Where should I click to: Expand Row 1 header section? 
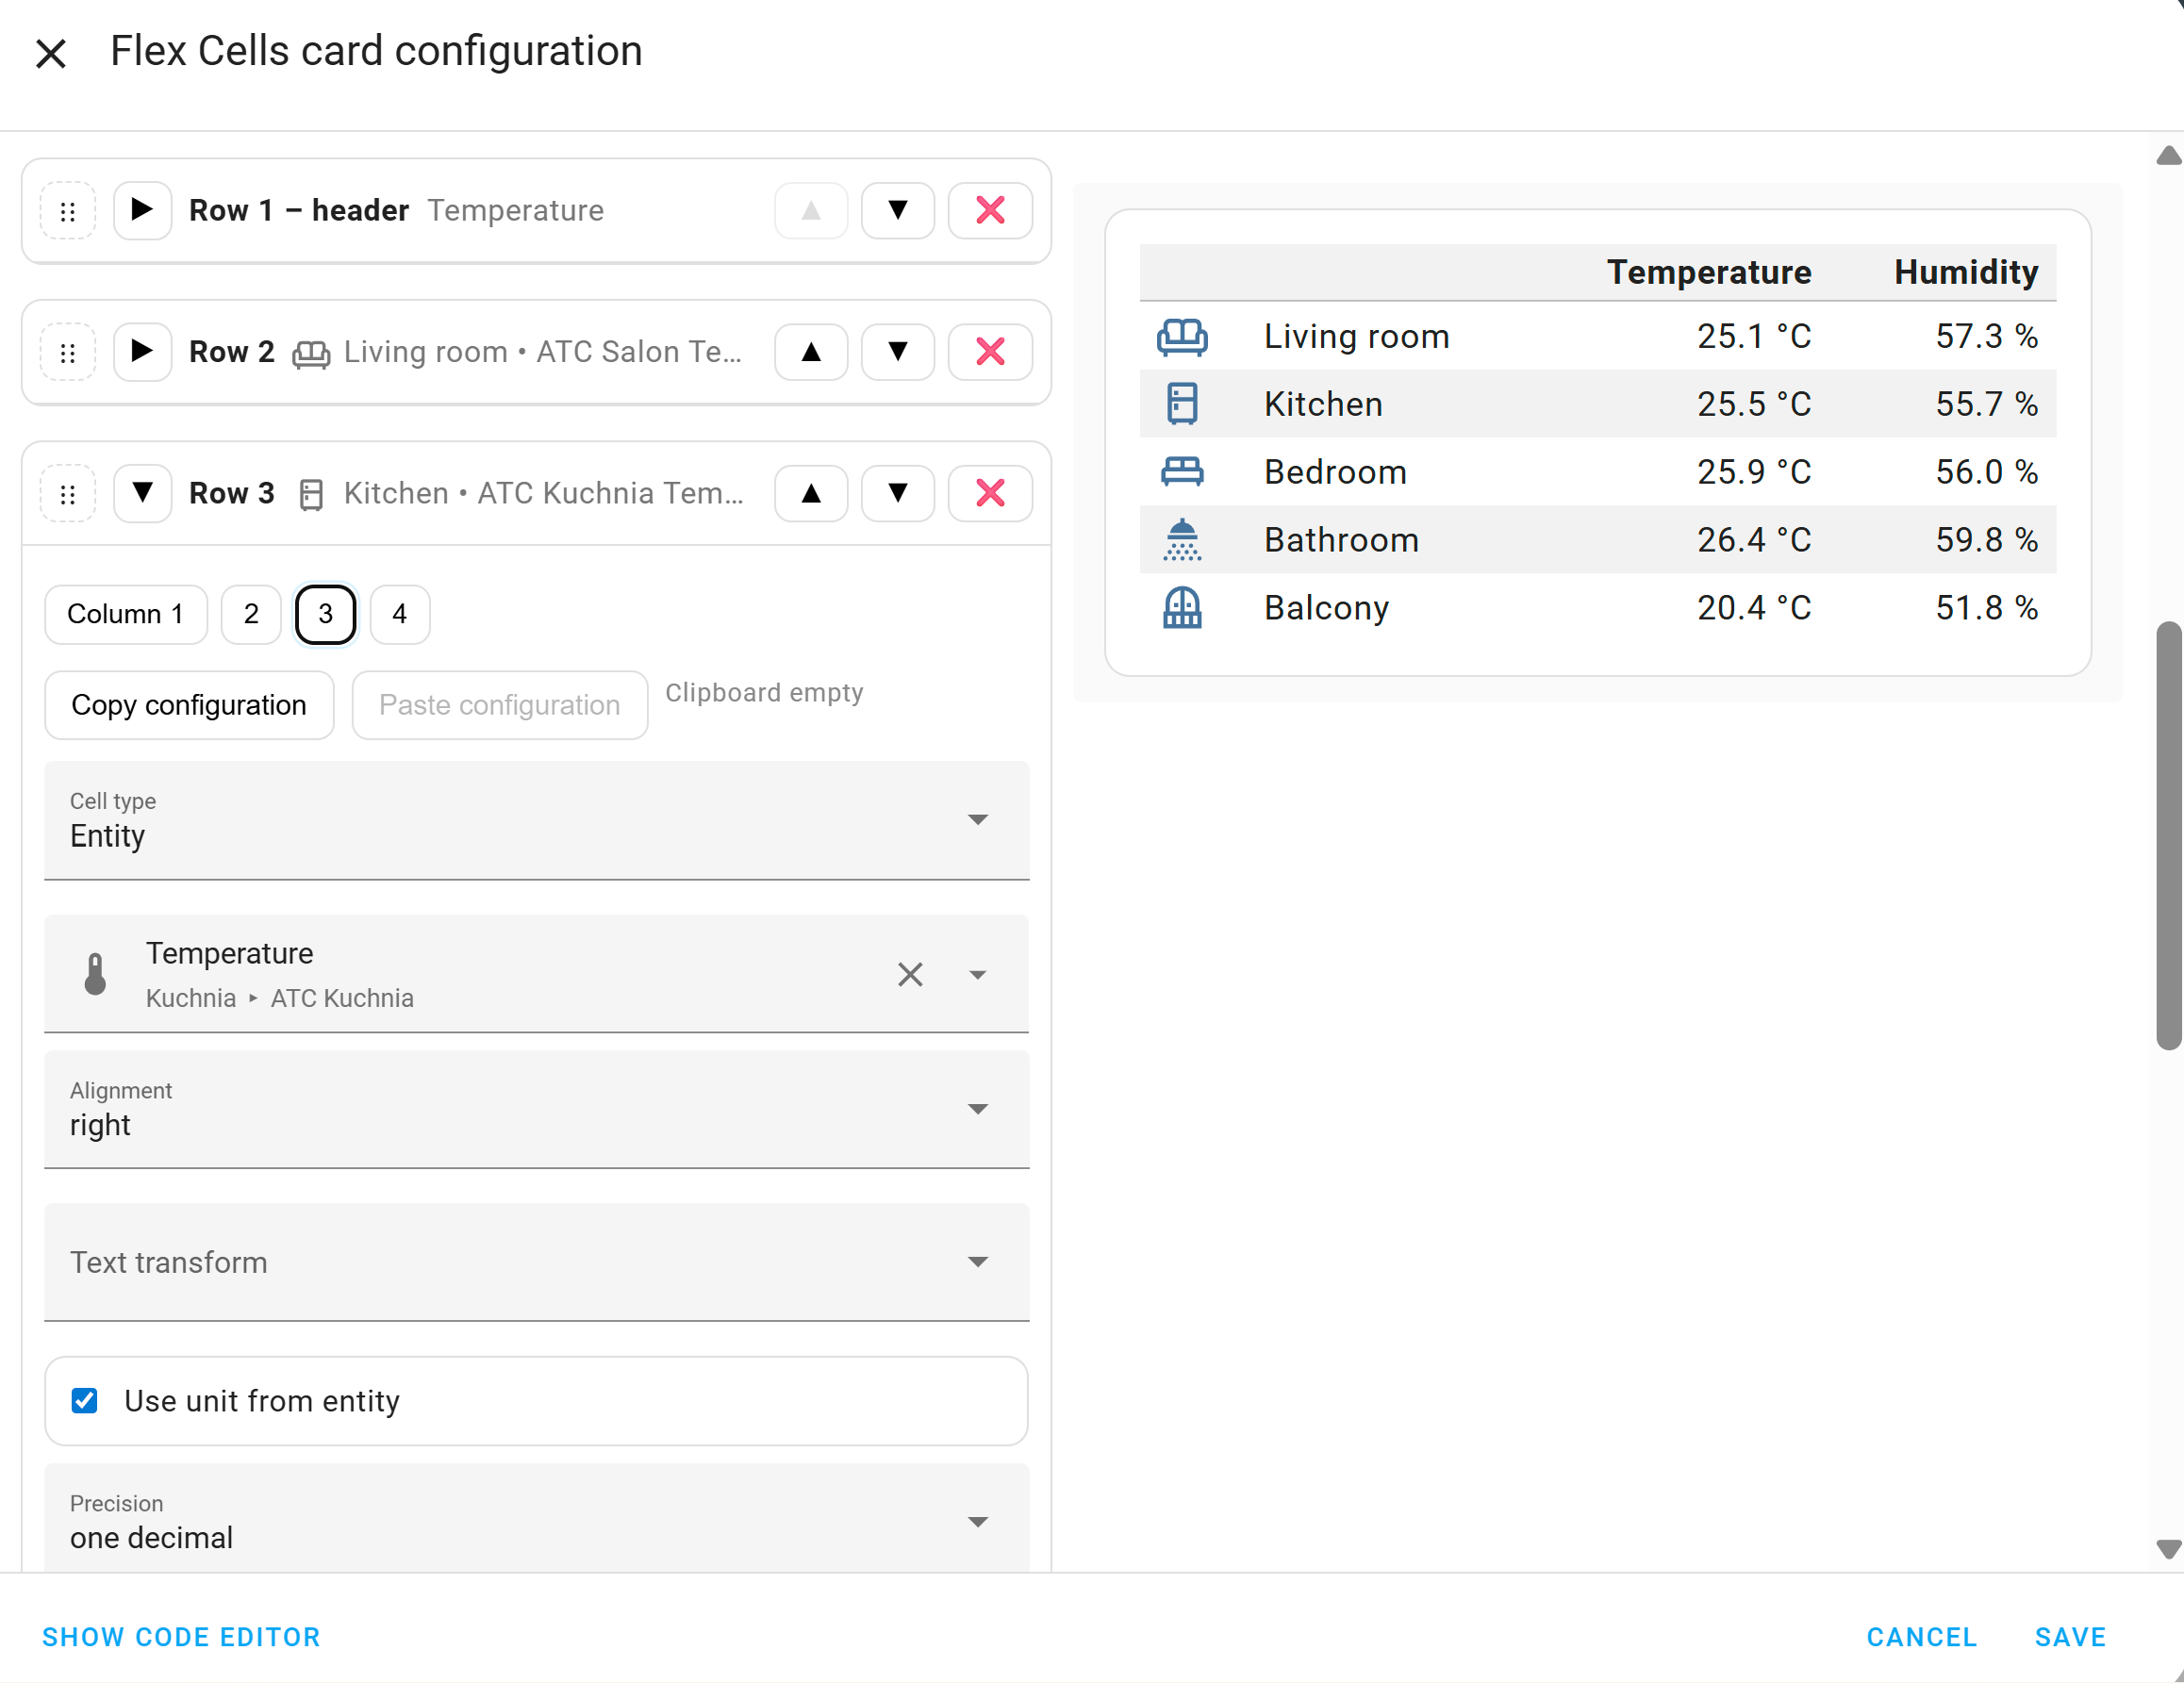[142, 211]
